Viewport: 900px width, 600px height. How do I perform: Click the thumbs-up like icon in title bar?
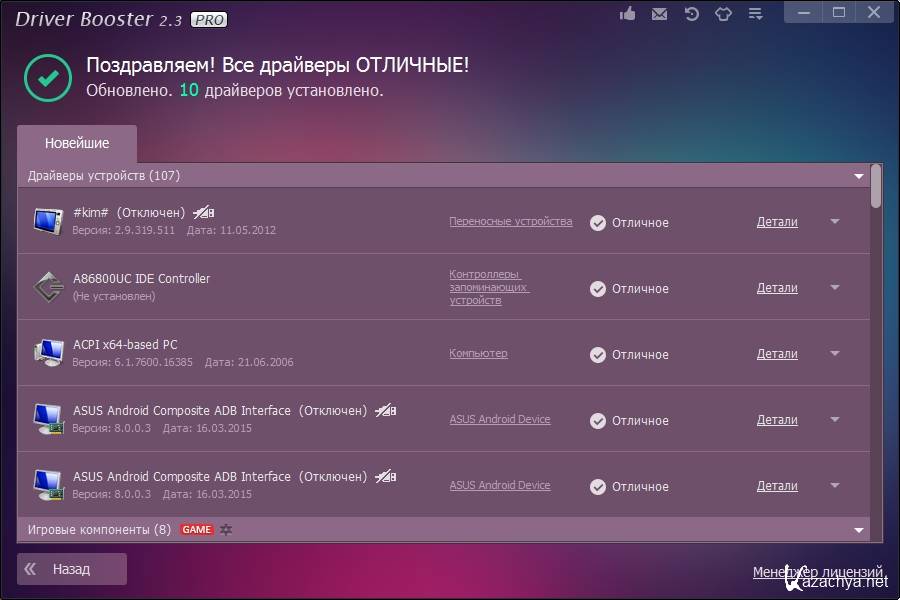(628, 14)
